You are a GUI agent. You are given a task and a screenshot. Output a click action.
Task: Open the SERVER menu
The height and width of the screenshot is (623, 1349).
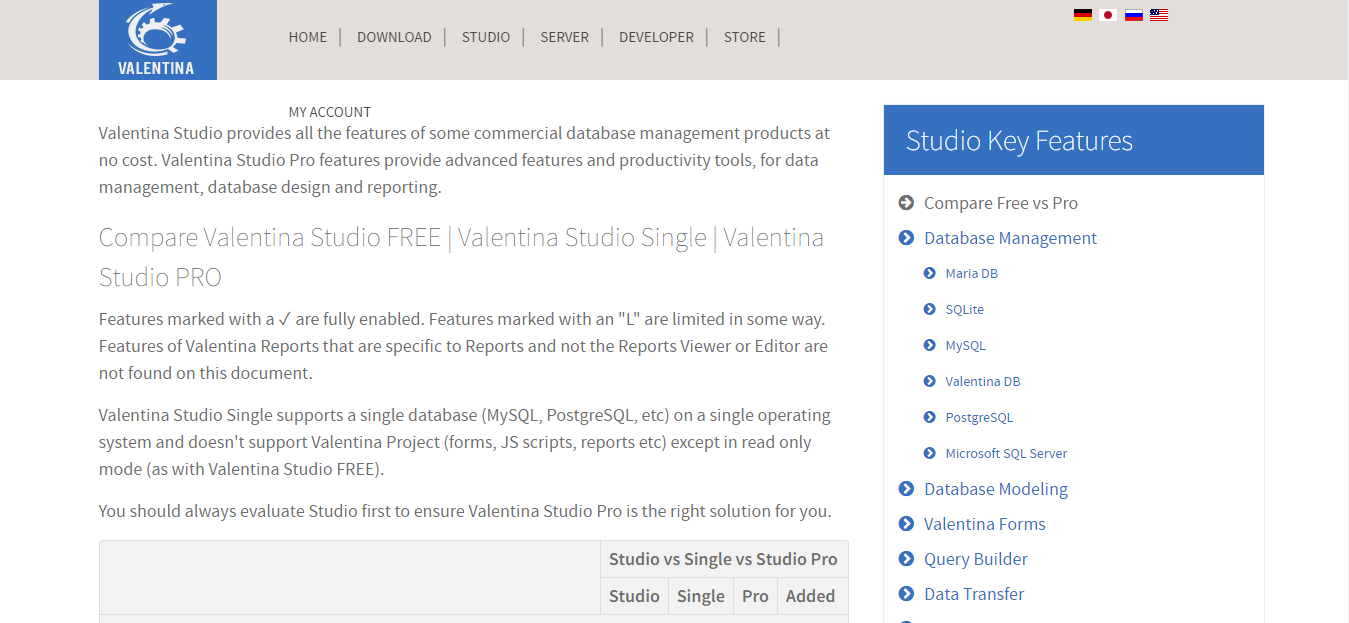[x=565, y=37]
